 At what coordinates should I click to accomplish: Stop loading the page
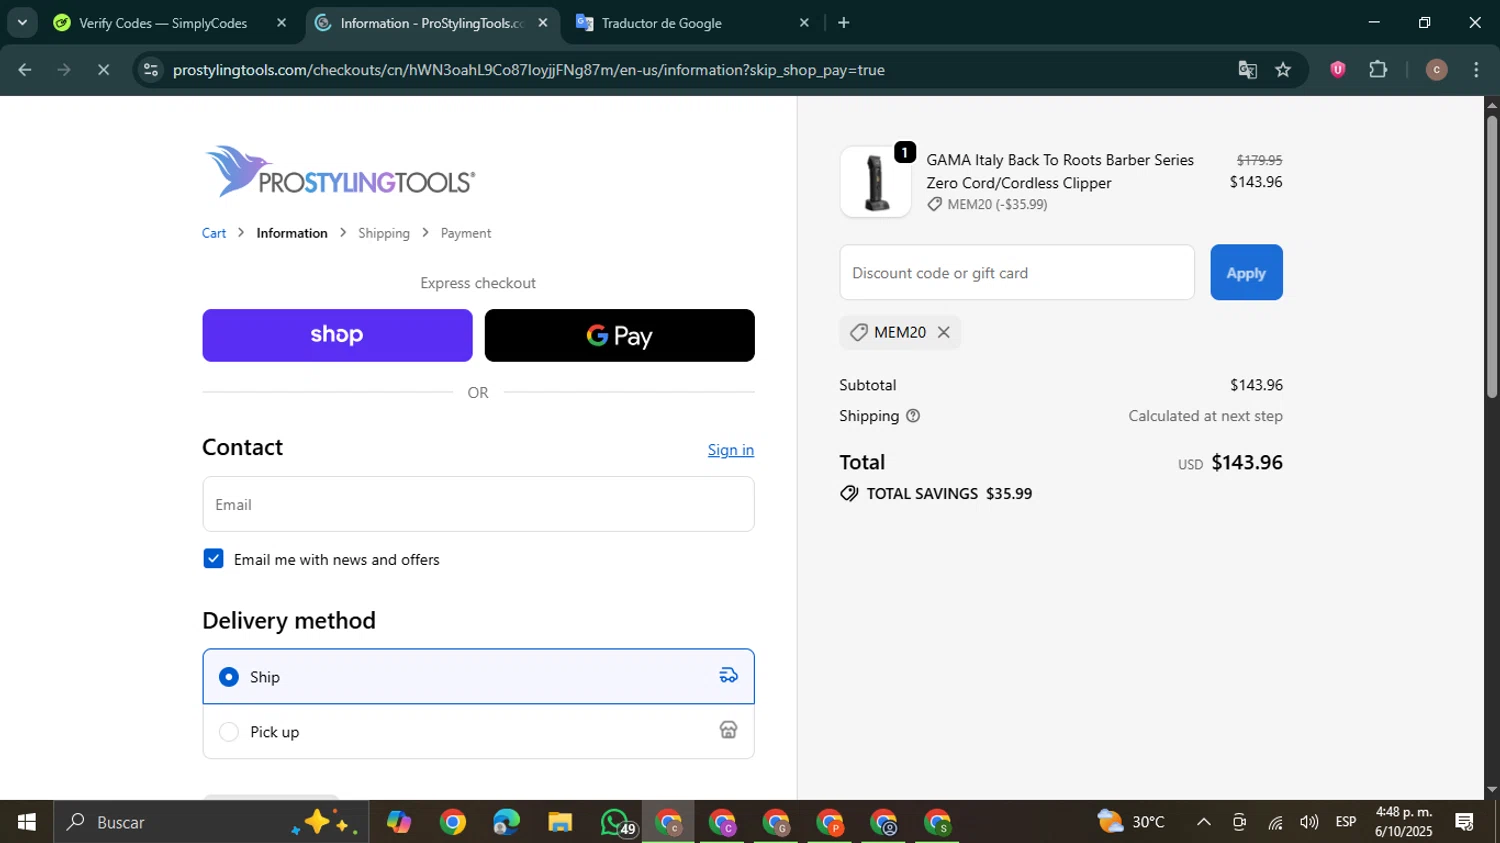pyautogui.click(x=103, y=70)
